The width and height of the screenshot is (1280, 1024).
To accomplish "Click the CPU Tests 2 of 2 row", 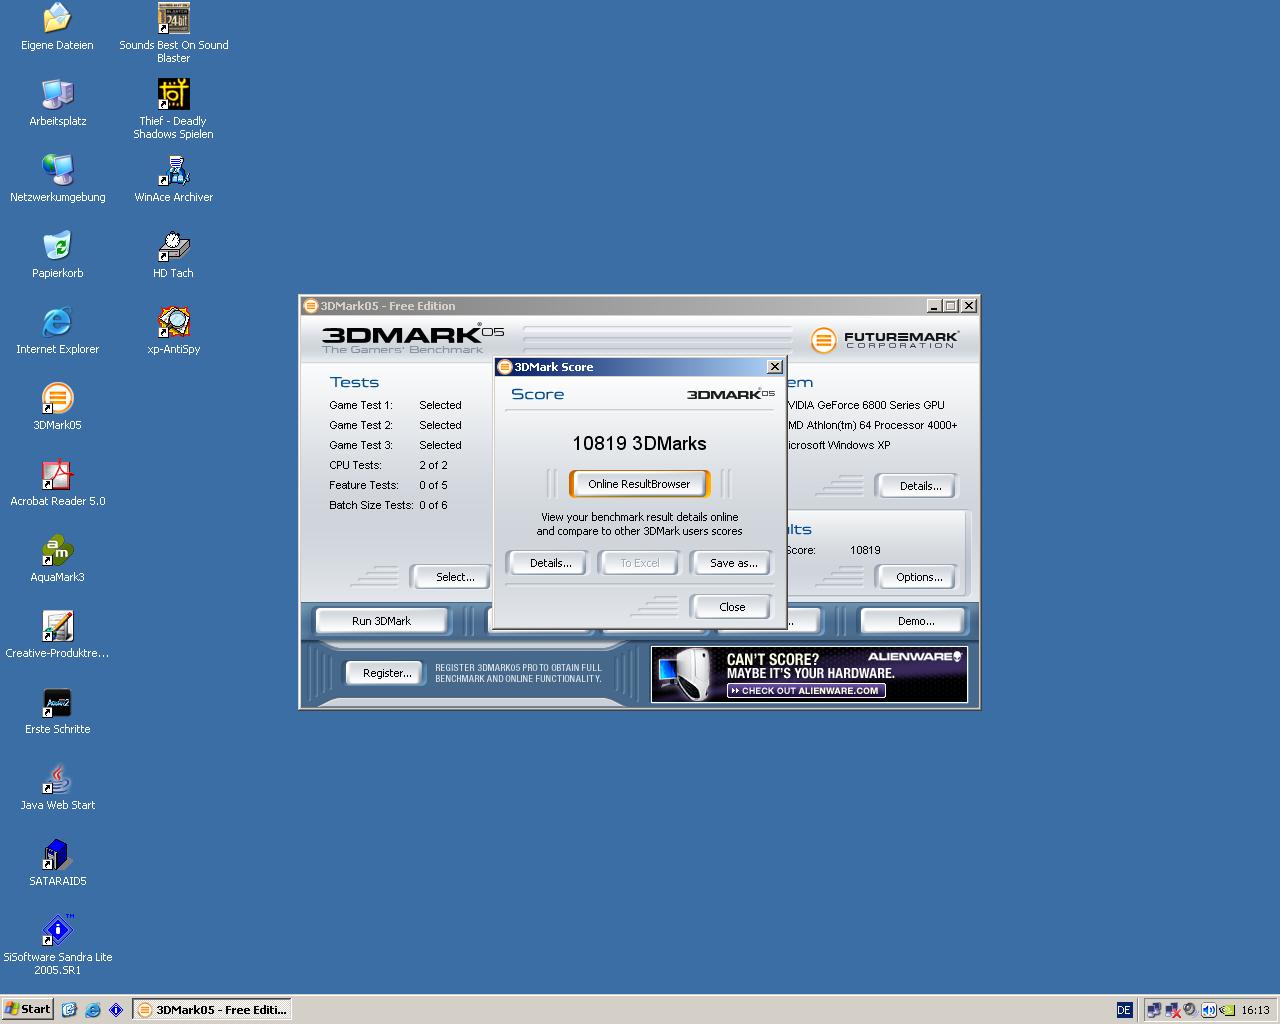I will (x=388, y=465).
